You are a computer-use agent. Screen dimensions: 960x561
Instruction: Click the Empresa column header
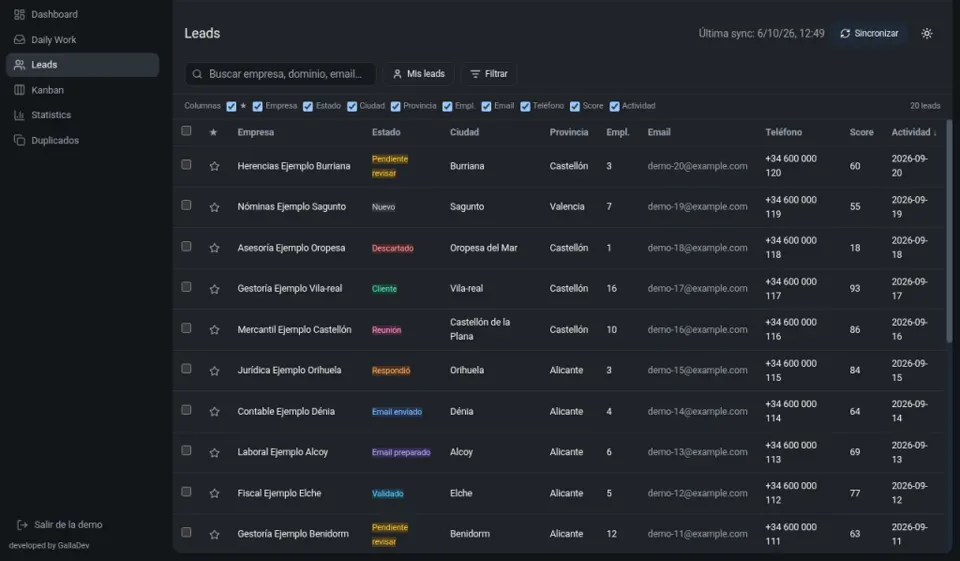pos(256,132)
